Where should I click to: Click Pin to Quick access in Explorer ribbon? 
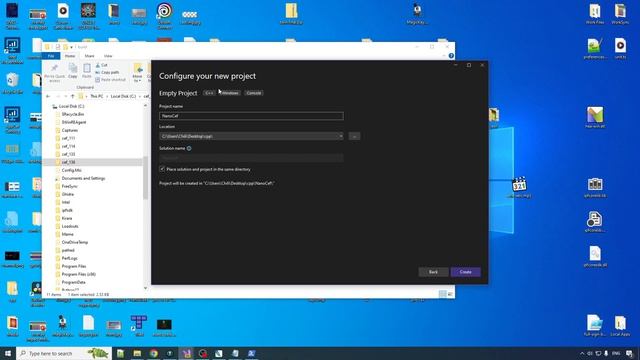click(x=54, y=73)
